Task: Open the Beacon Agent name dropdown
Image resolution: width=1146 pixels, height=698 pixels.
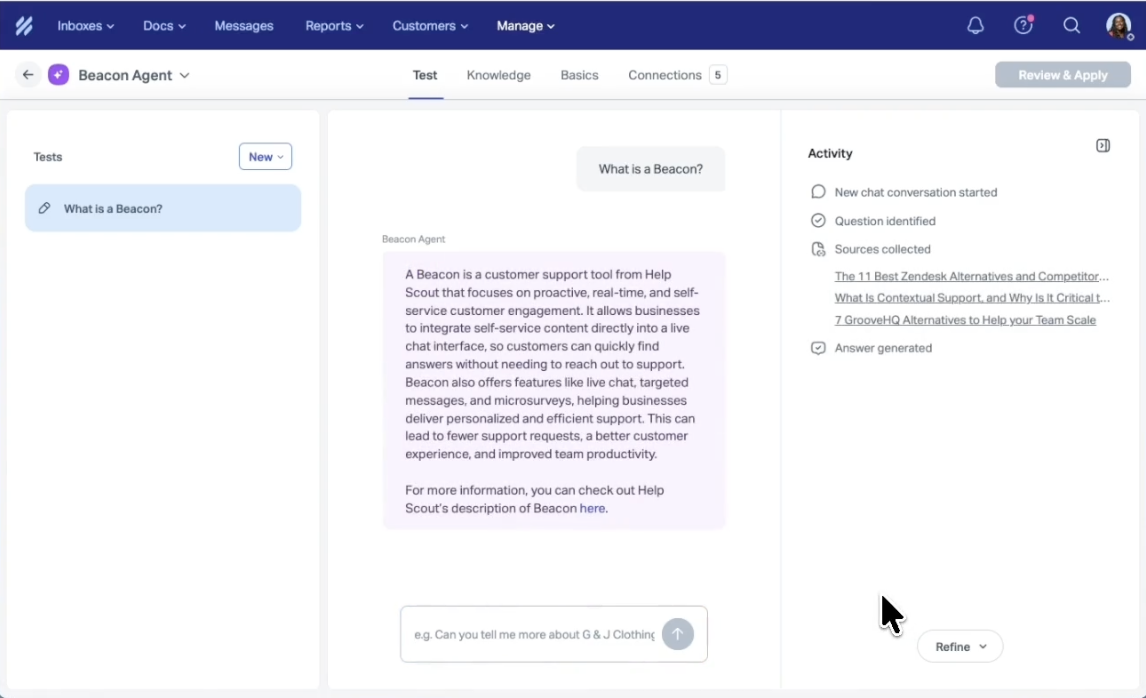Action: [x=134, y=75]
